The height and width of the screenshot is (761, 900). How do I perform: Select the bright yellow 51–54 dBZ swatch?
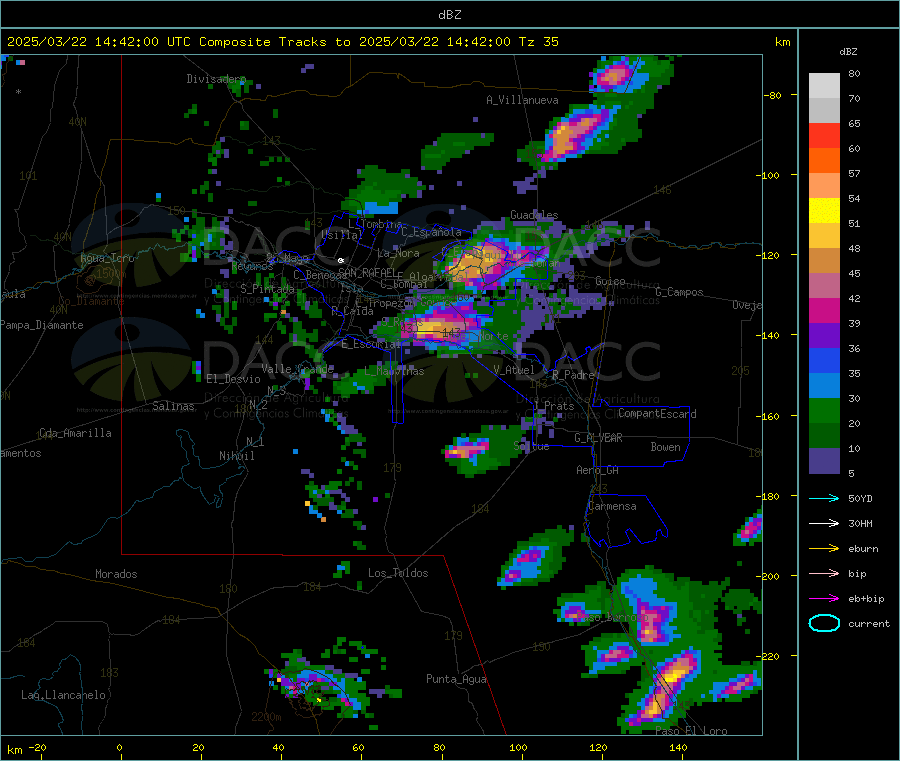coord(824,211)
